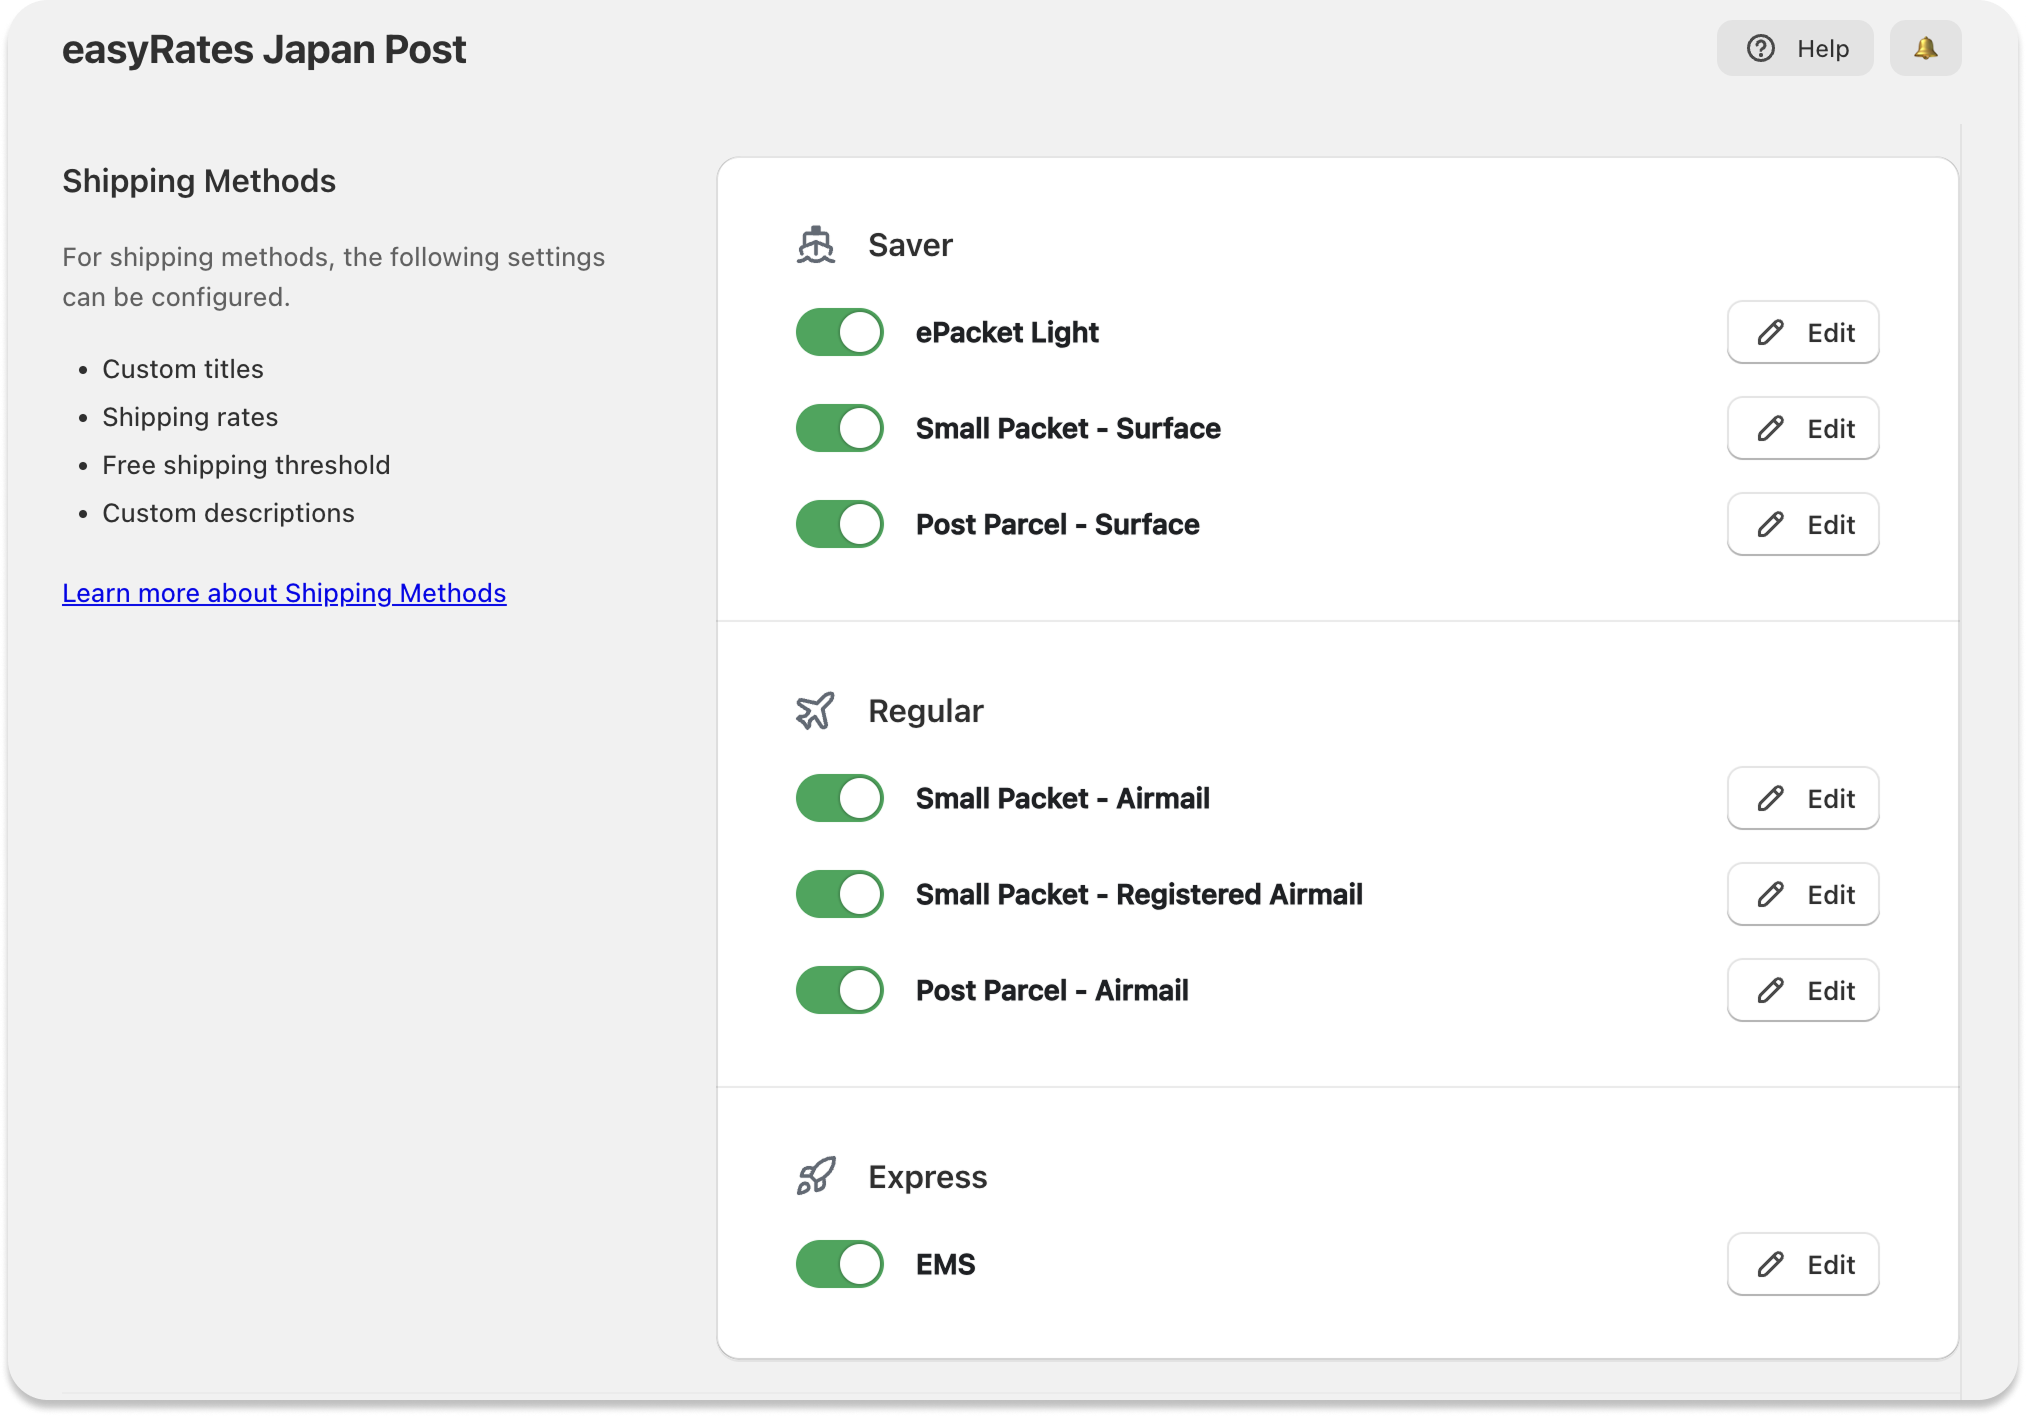Click the Shipping Methods heading

pos(199,181)
